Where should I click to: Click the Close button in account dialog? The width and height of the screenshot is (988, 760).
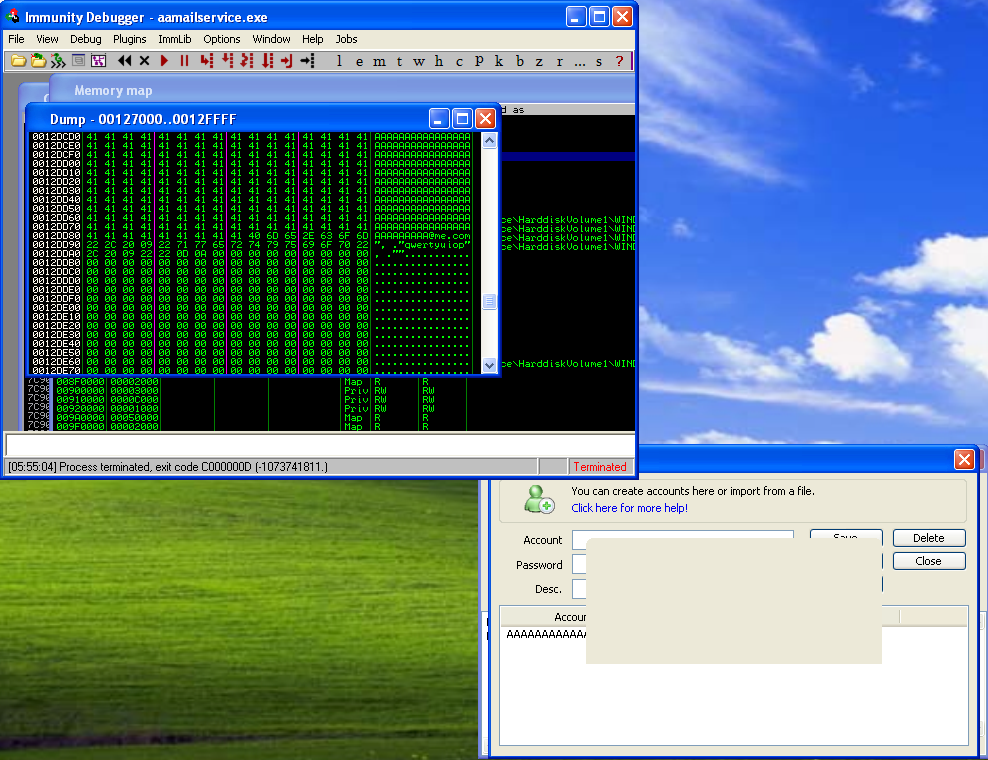(x=929, y=561)
